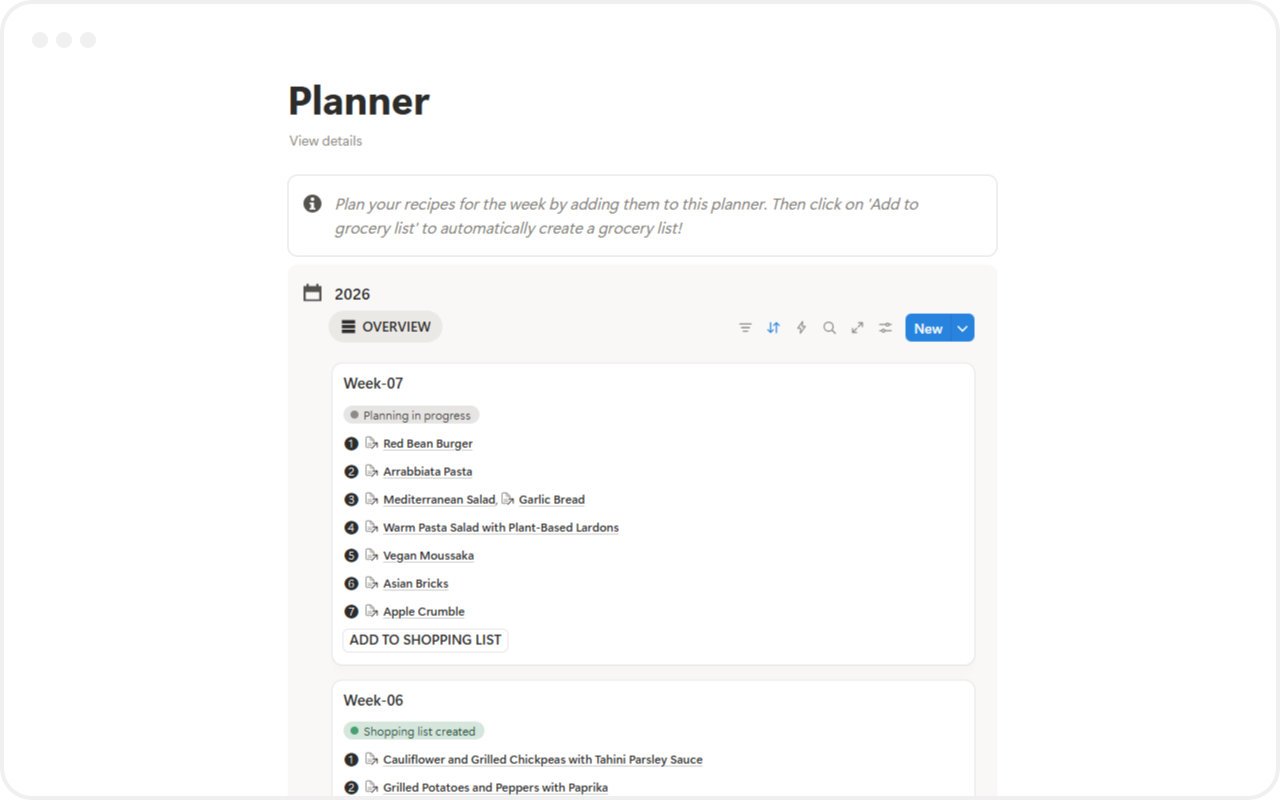The height and width of the screenshot is (800, 1280).
Task: Open automations via the lightning bolt icon
Action: click(801, 328)
